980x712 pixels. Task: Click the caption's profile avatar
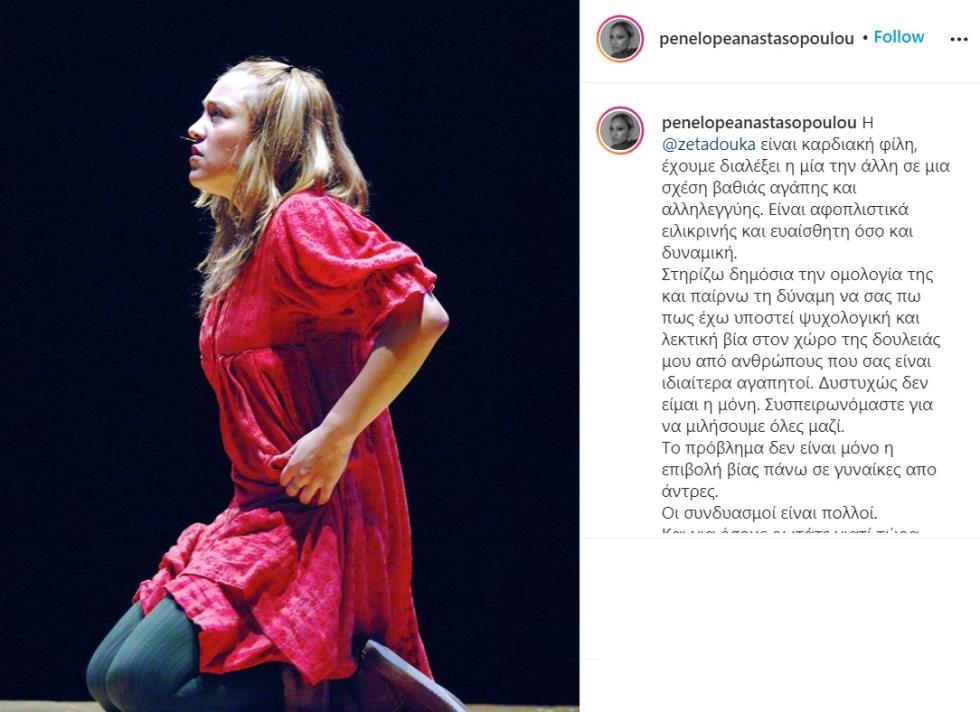(620, 130)
